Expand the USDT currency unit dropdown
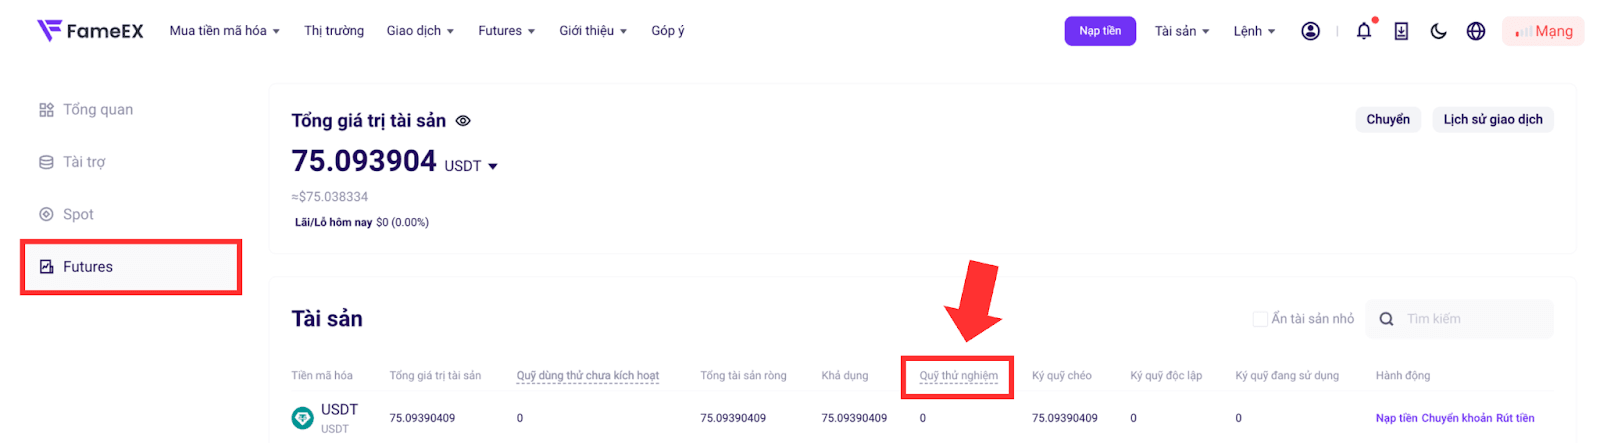Viewport: 1600px width, 443px height. [x=471, y=166]
